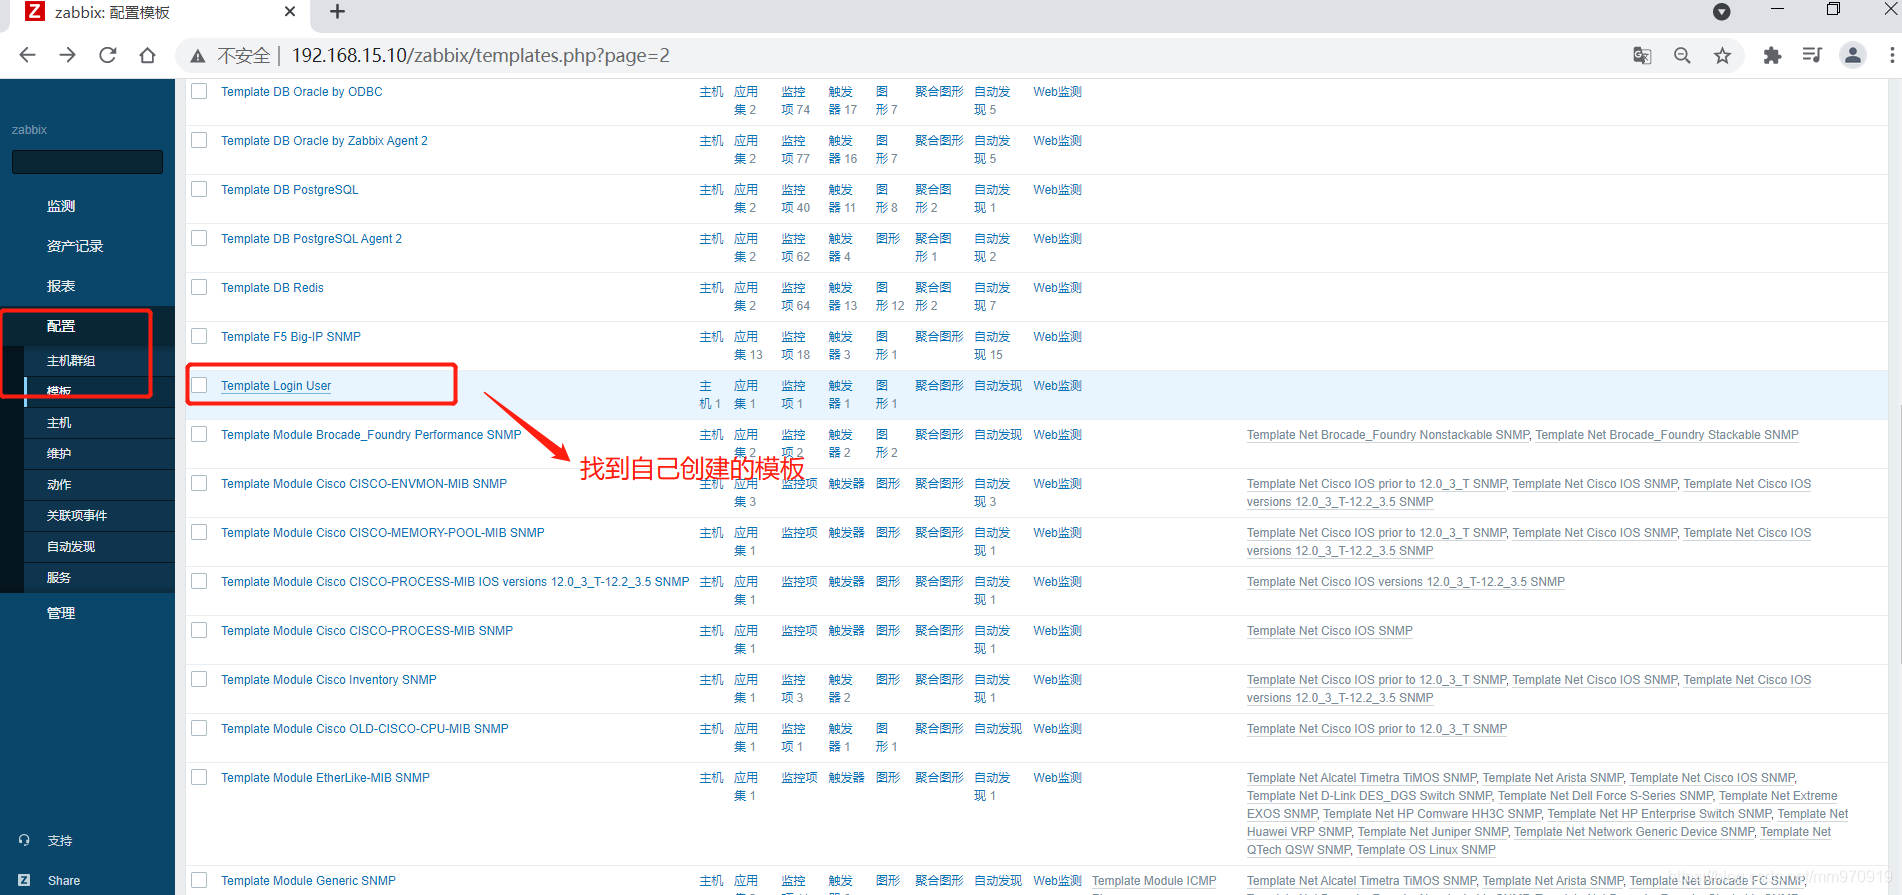Viewport: 1902px width, 895px height.
Task: Open 主机 1 link for Template Login User
Action: (709, 394)
